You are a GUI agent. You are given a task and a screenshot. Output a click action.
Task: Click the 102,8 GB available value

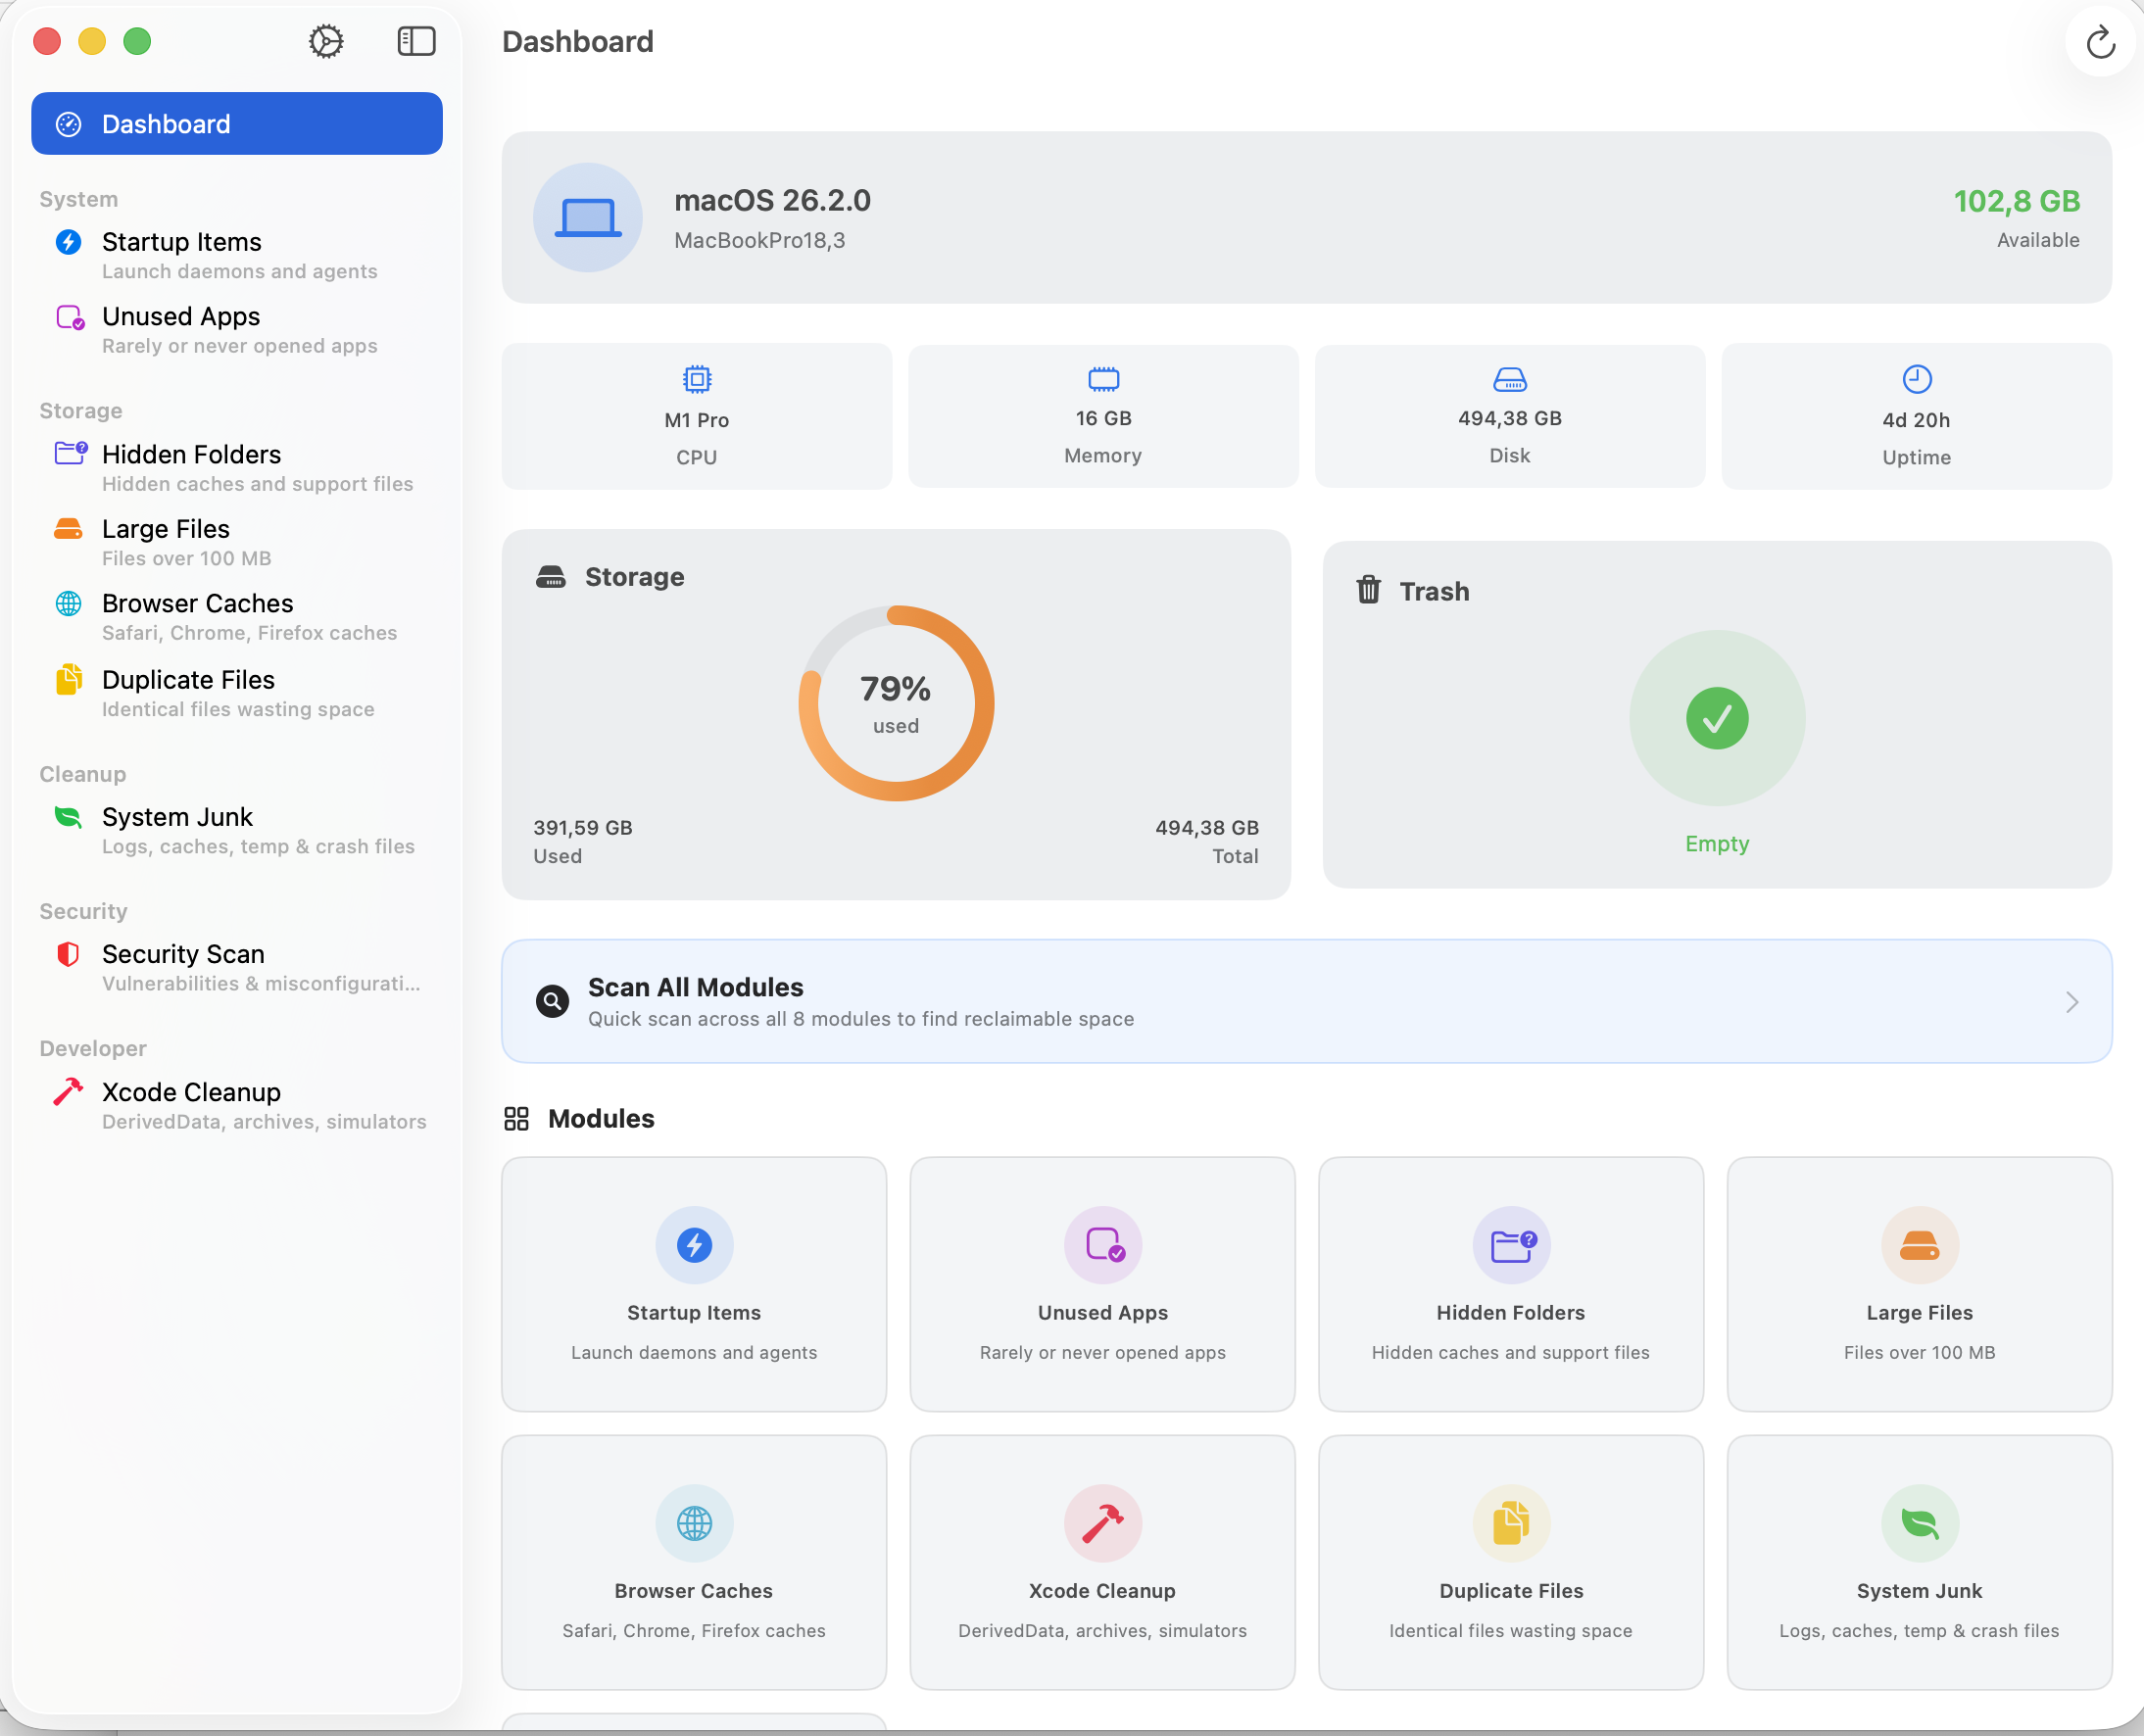click(2016, 201)
